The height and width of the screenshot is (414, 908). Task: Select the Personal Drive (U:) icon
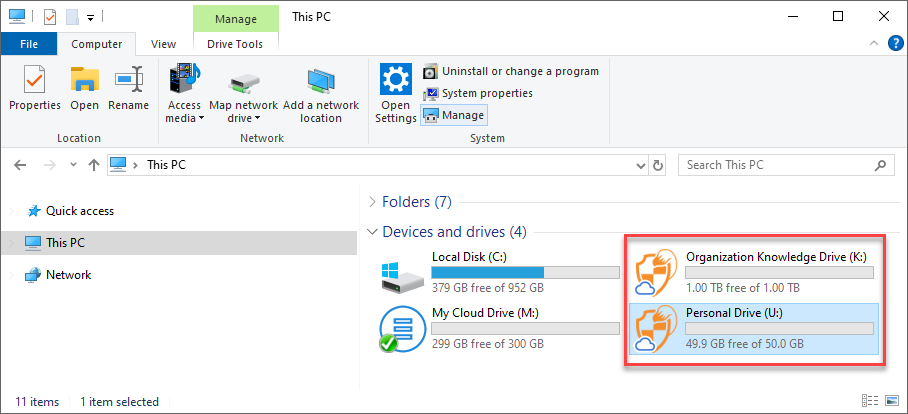[656, 329]
